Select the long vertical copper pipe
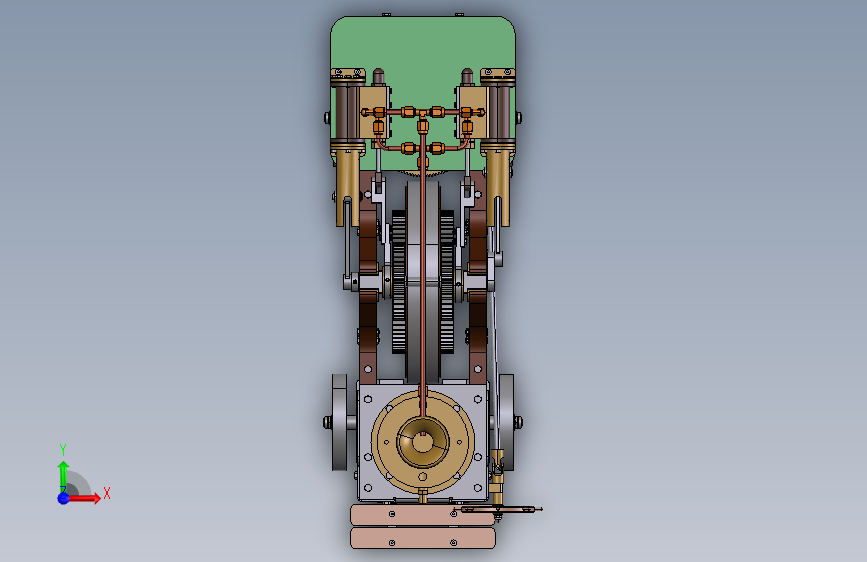Screen dimensions: 867x562 [x=423, y=277]
